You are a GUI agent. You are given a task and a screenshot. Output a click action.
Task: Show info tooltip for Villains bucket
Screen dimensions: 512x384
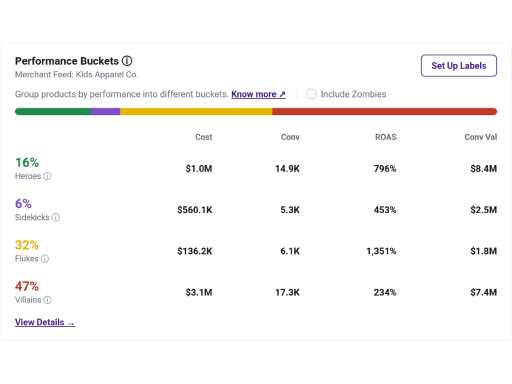click(48, 300)
